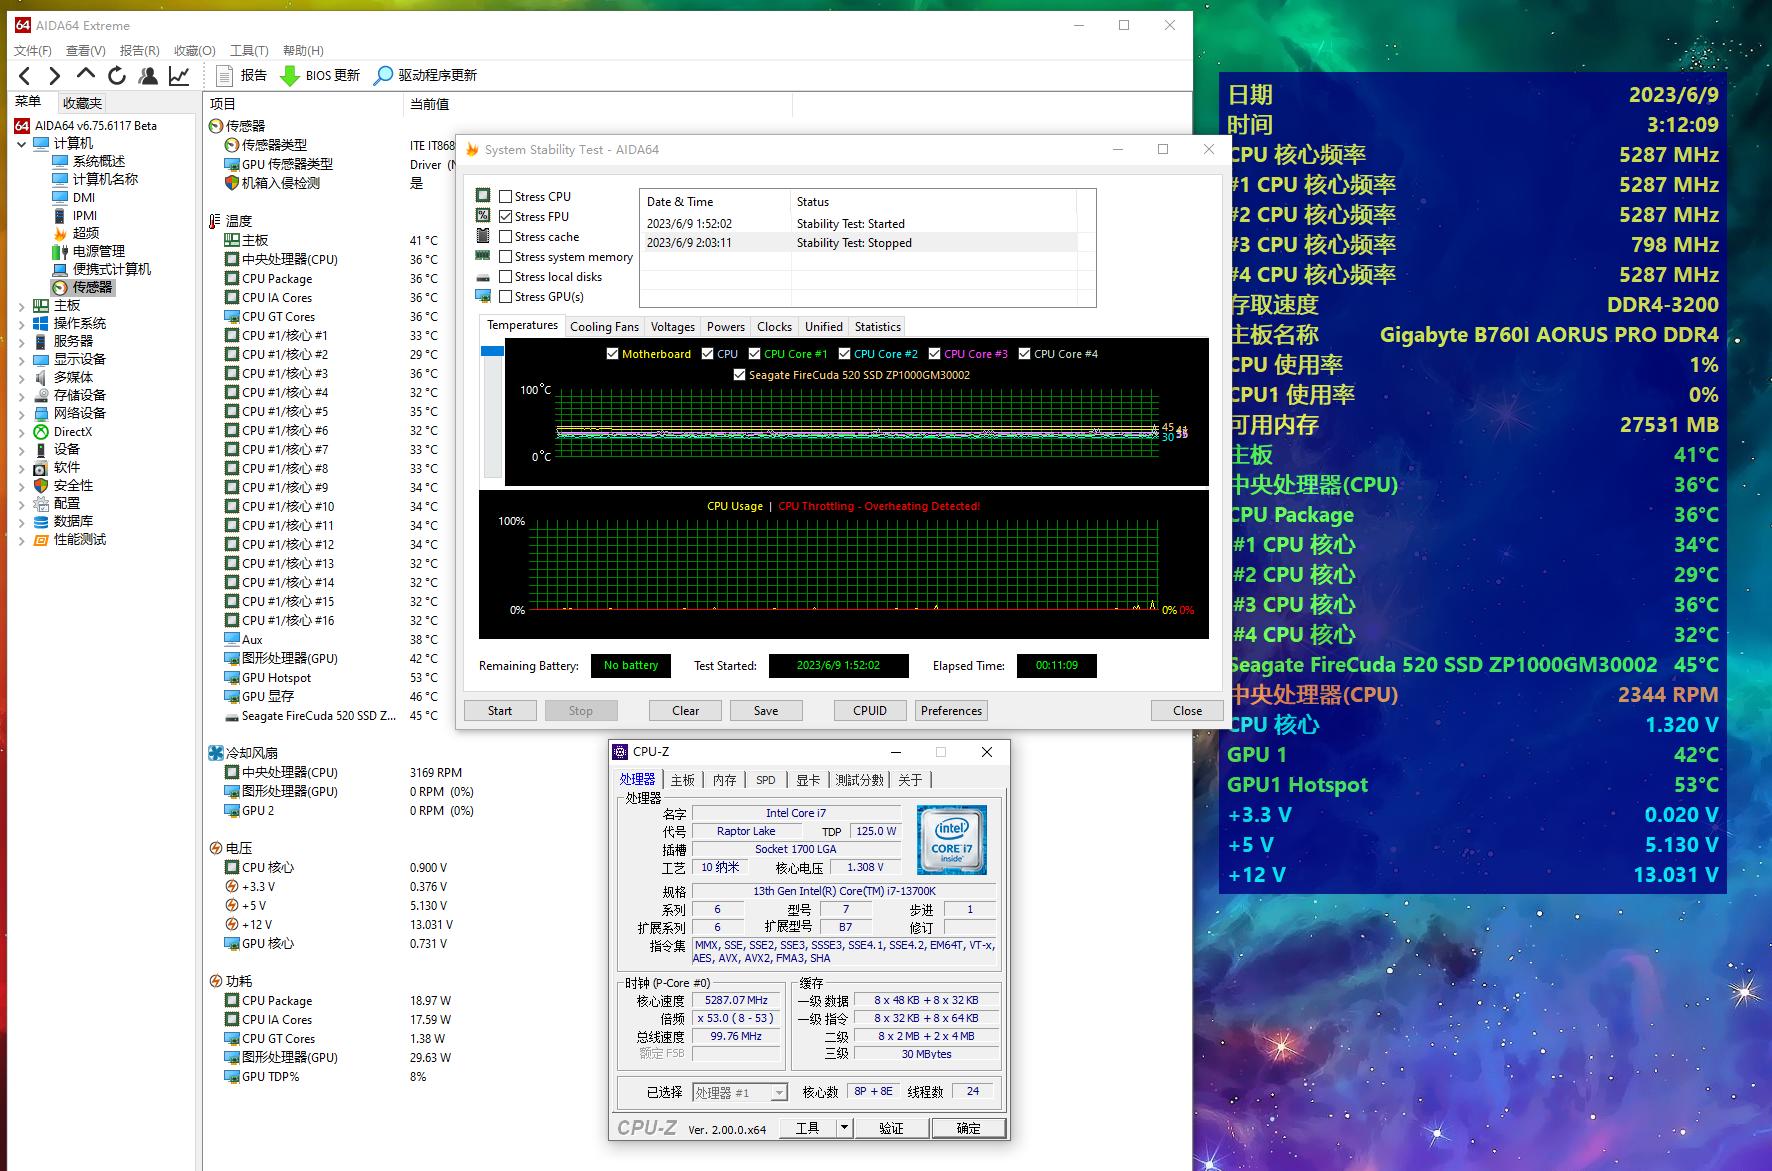Click the blue graph scale slider
Screen dimensions: 1772x1171
[x=492, y=351]
